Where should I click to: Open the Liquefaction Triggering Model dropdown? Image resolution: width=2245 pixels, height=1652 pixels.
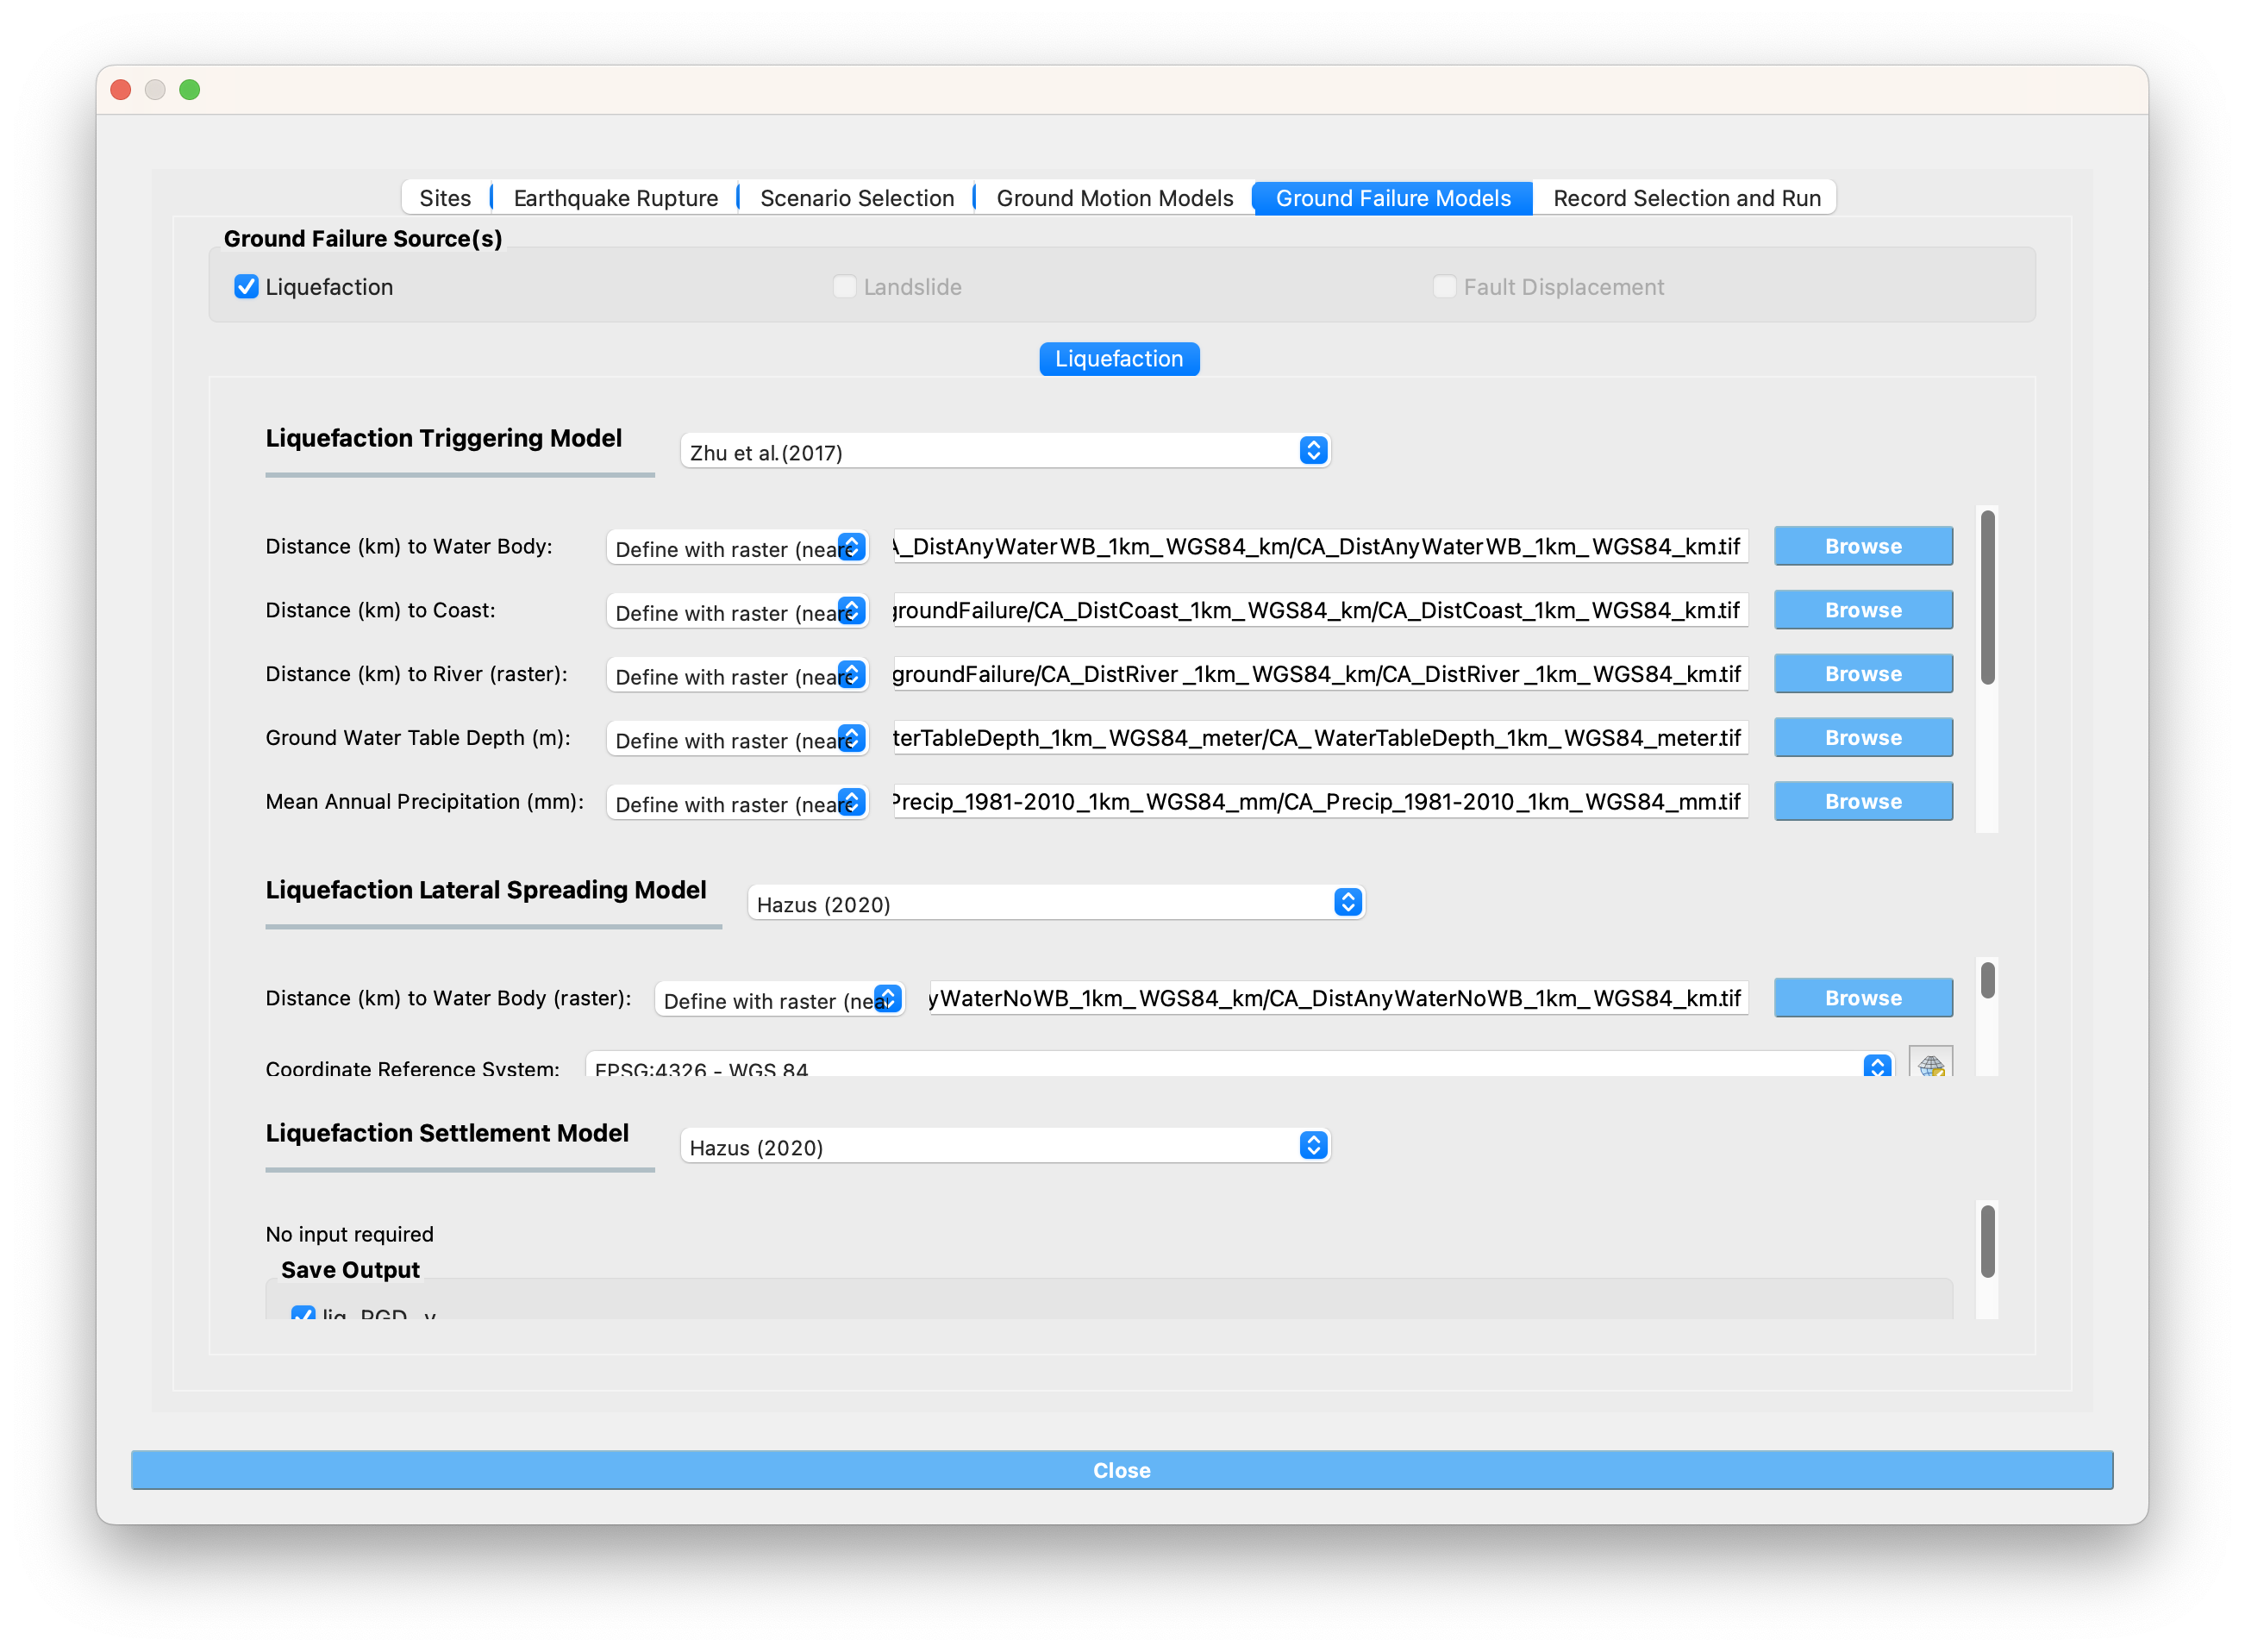click(1005, 451)
